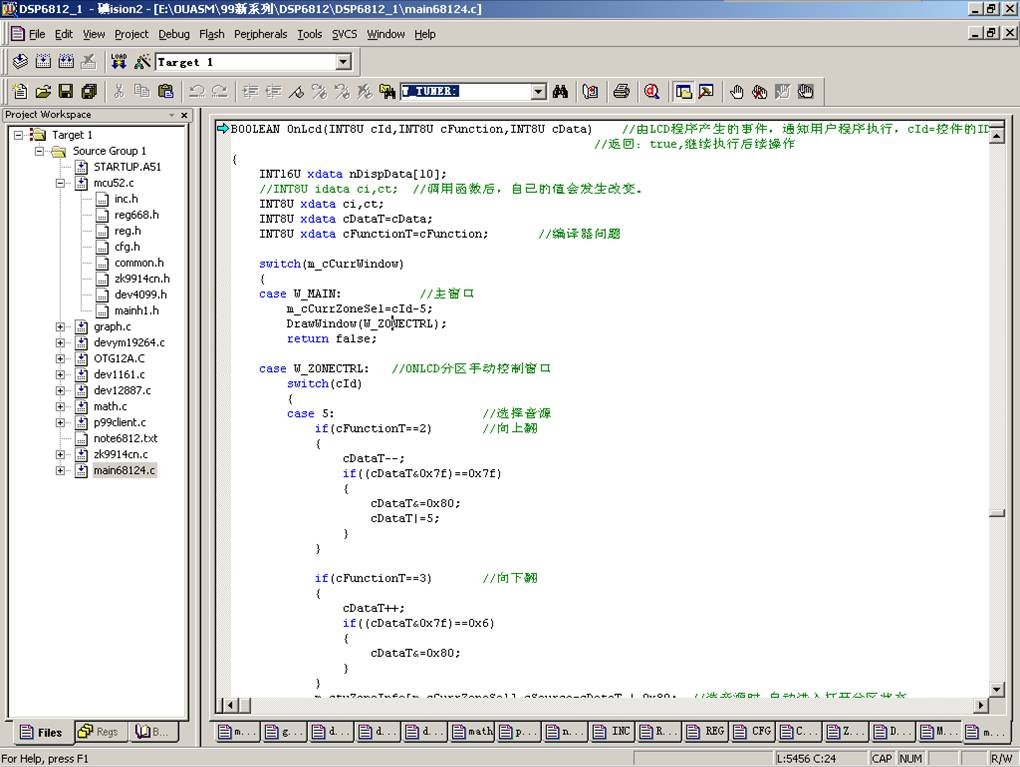Click the binoculars Find icon
The height and width of the screenshot is (767, 1020).
561,91
